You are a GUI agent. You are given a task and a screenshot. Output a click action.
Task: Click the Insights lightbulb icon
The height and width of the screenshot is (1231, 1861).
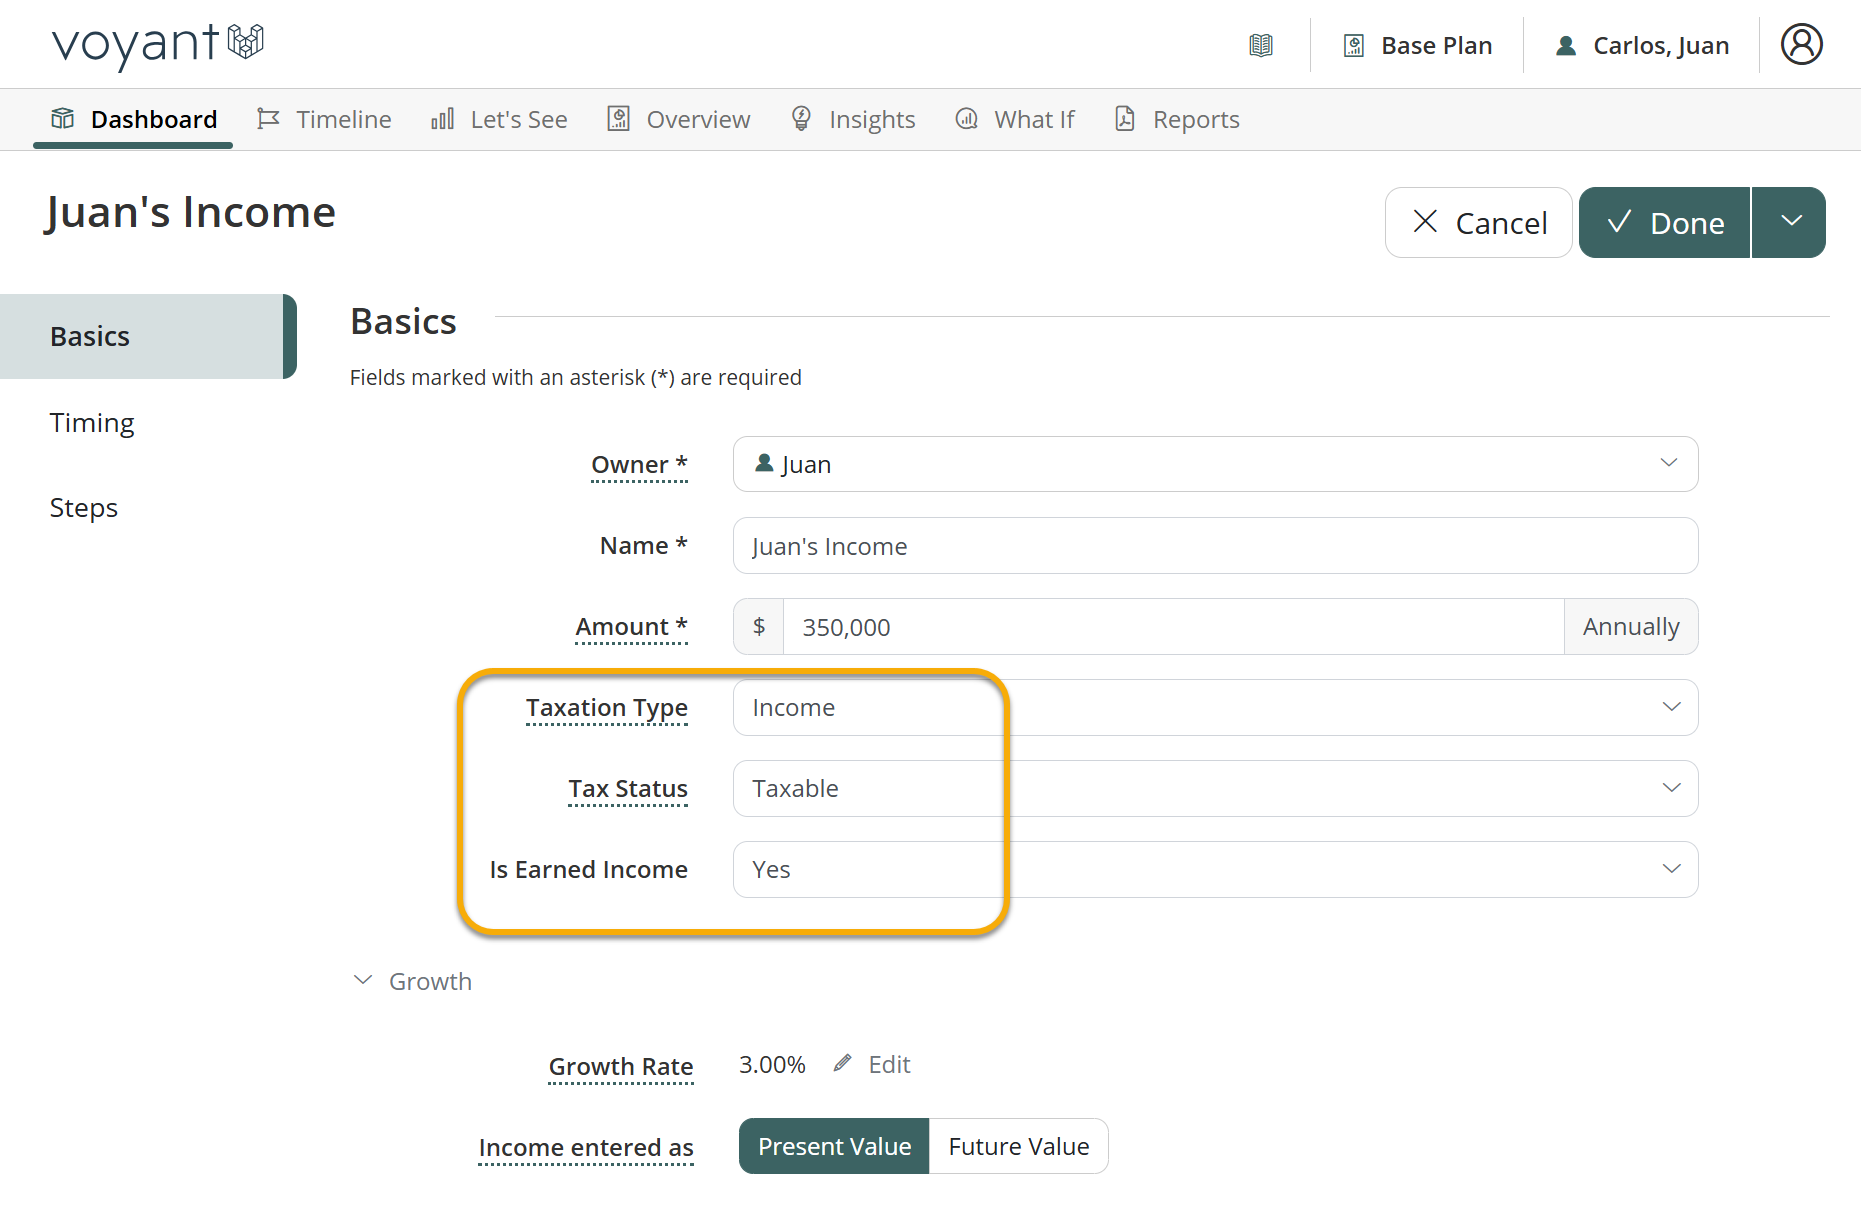coord(801,119)
